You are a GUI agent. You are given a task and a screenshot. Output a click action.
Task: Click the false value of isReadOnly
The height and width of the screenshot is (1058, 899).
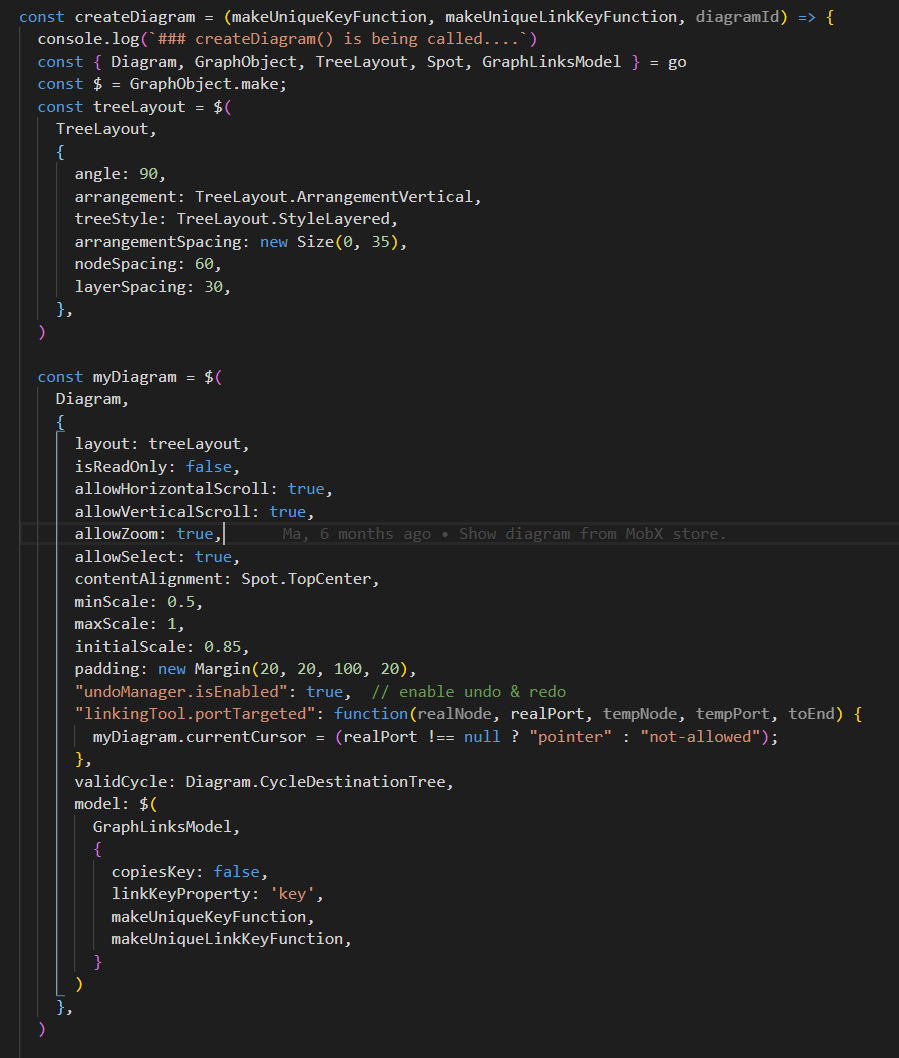pos(209,467)
